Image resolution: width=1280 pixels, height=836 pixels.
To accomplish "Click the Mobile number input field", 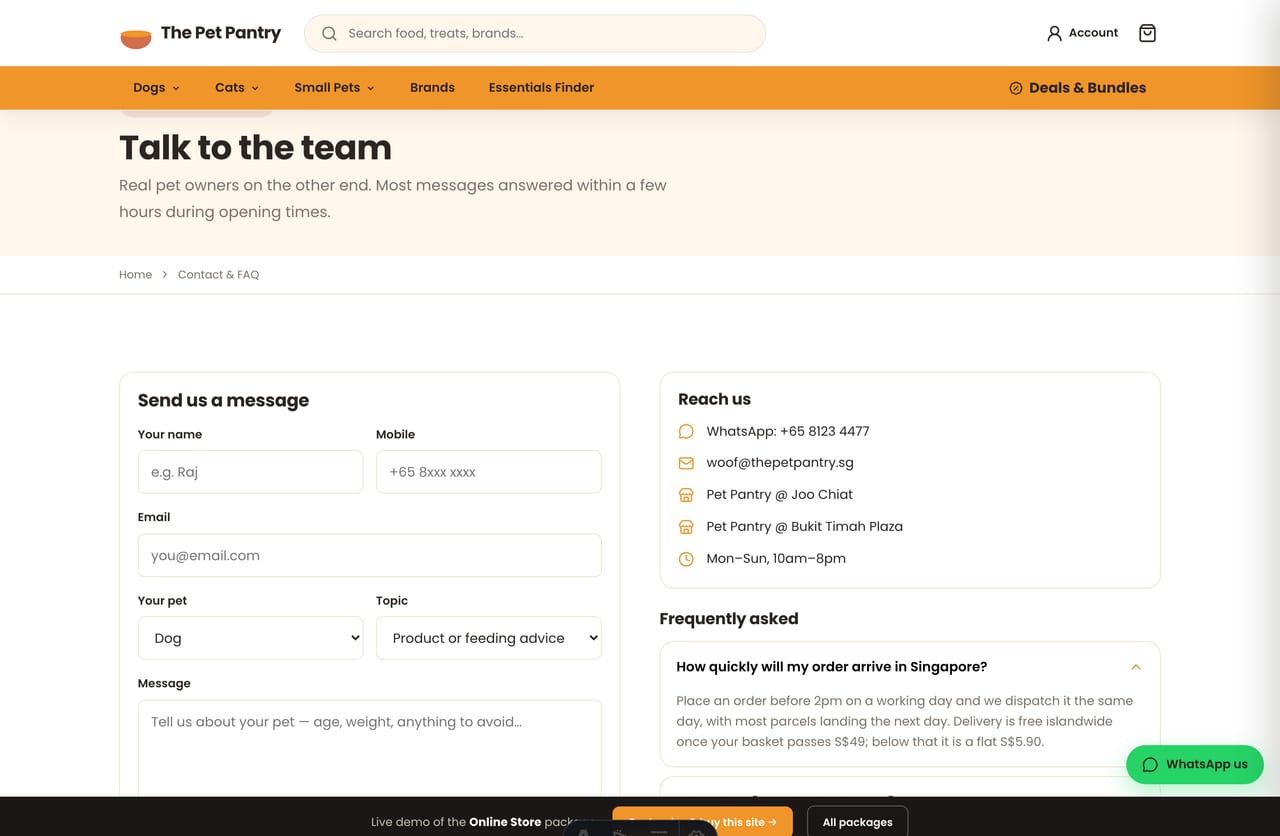I will (489, 472).
